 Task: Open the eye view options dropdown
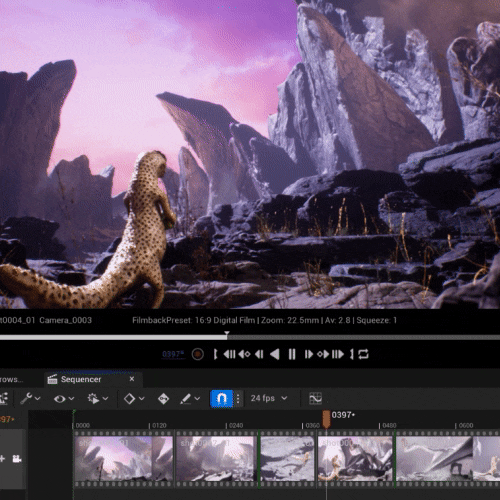point(64,399)
